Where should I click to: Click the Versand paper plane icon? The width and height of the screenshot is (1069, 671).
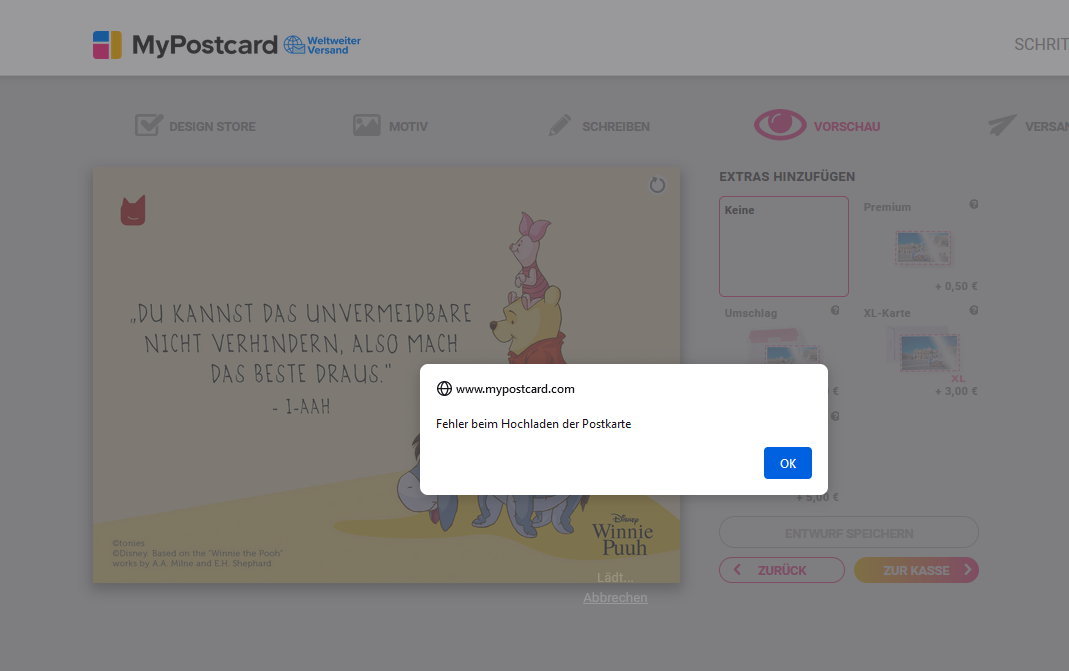(1002, 125)
